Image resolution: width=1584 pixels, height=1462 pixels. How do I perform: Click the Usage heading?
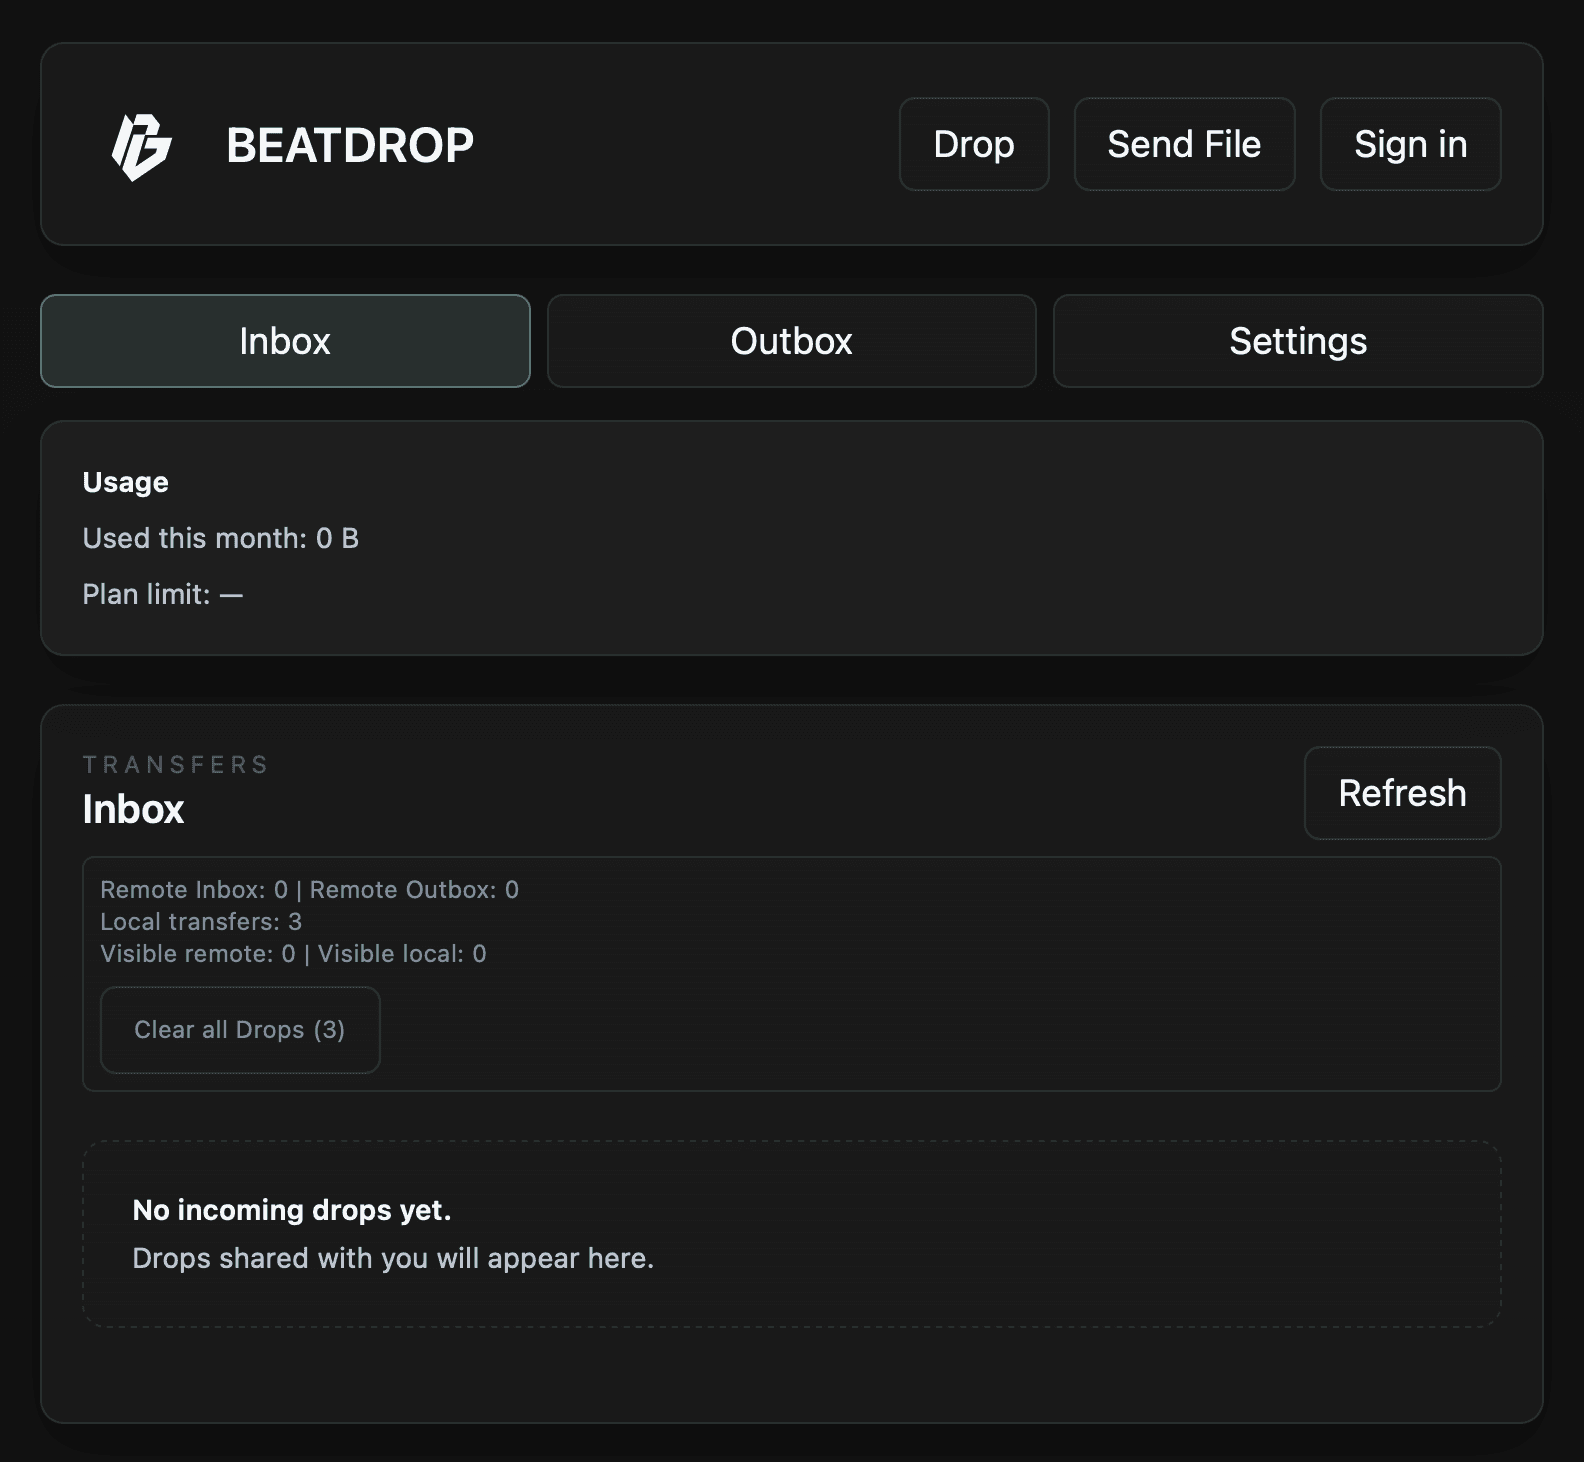[x=126, y=482]
